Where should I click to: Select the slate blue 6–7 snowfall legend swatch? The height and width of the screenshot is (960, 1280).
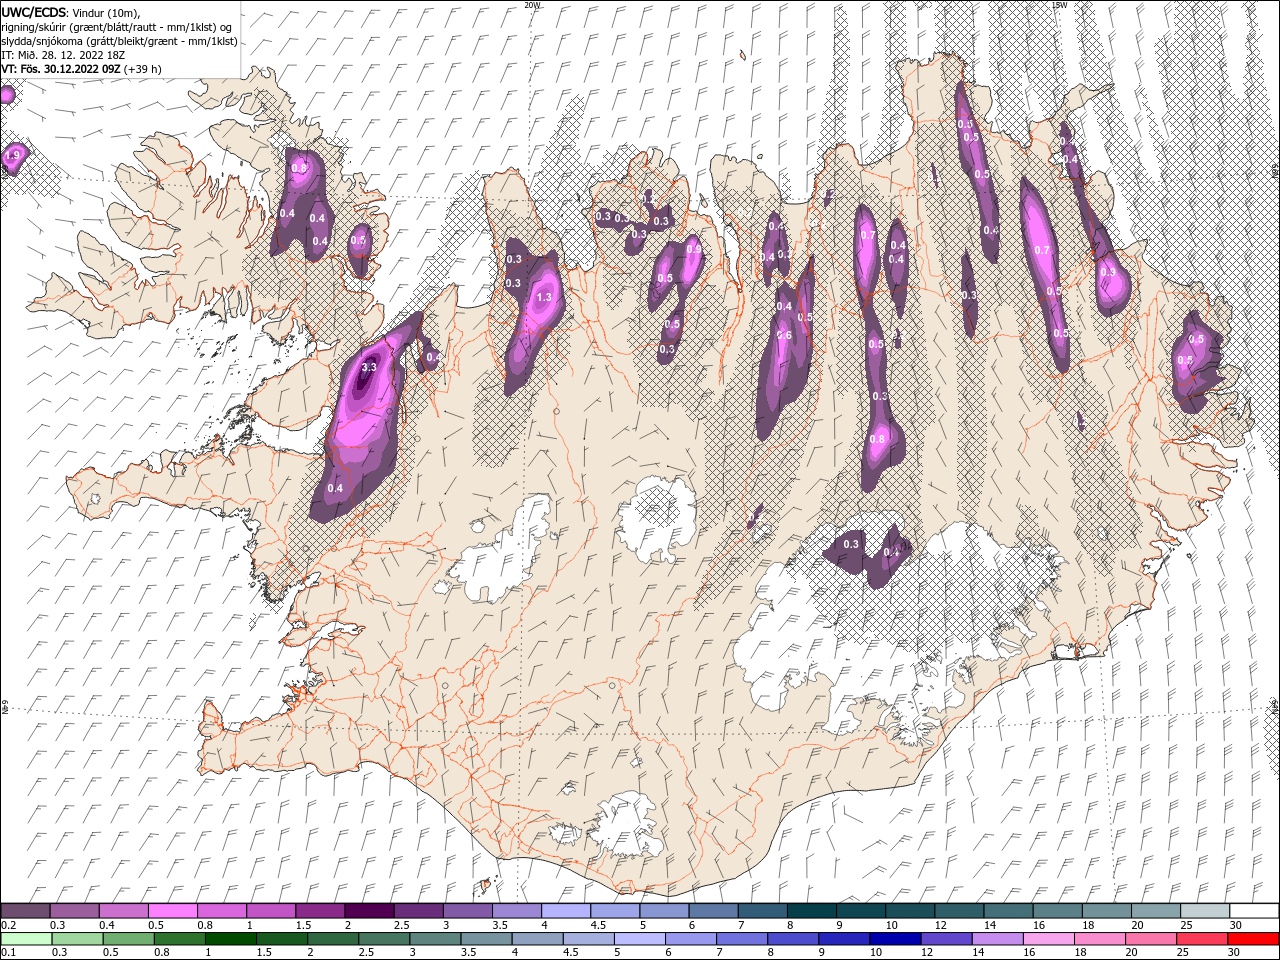[713, 911]
